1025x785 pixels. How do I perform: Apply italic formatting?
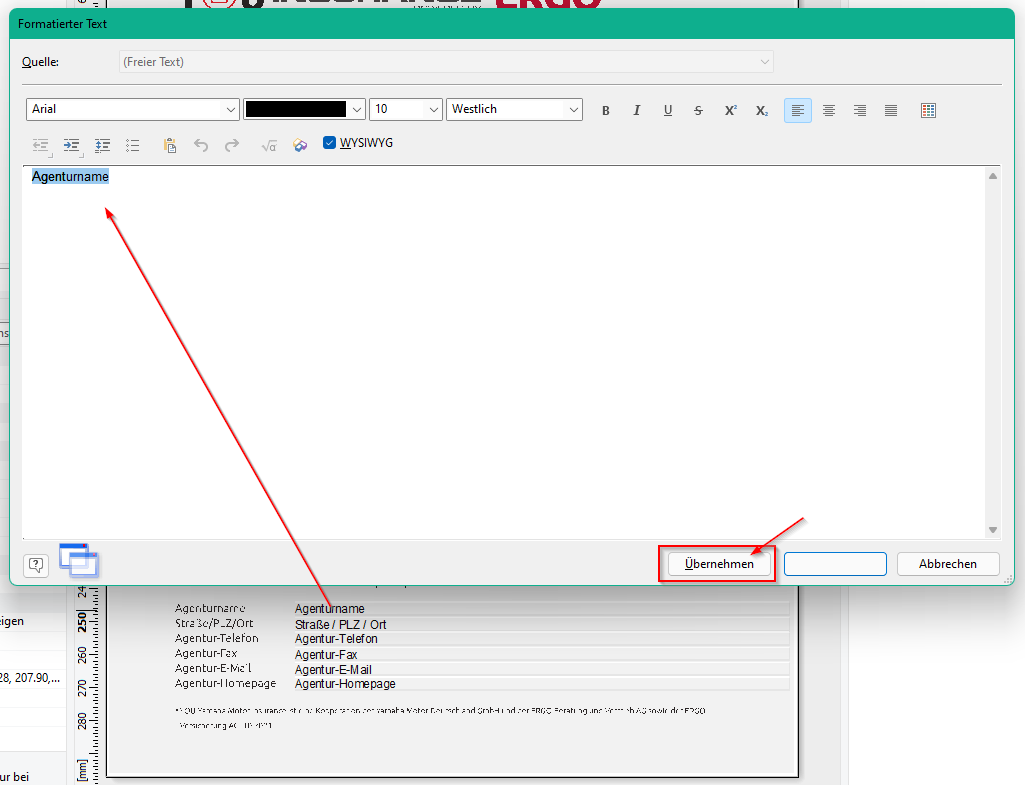[x=636, y=110]
